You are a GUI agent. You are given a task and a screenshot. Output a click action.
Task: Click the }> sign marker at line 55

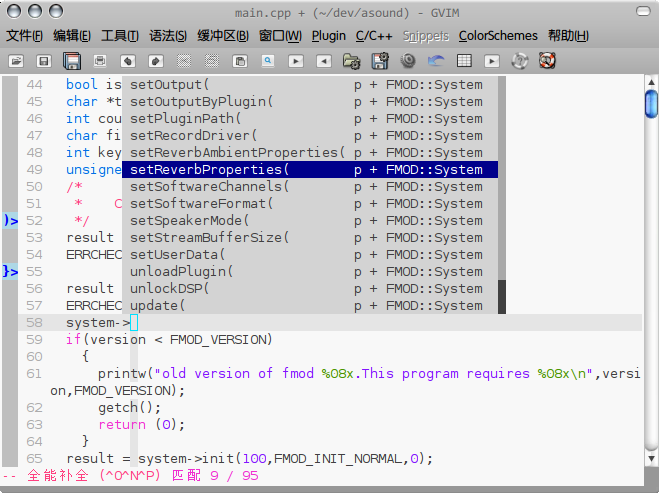[x=10, y=272]
